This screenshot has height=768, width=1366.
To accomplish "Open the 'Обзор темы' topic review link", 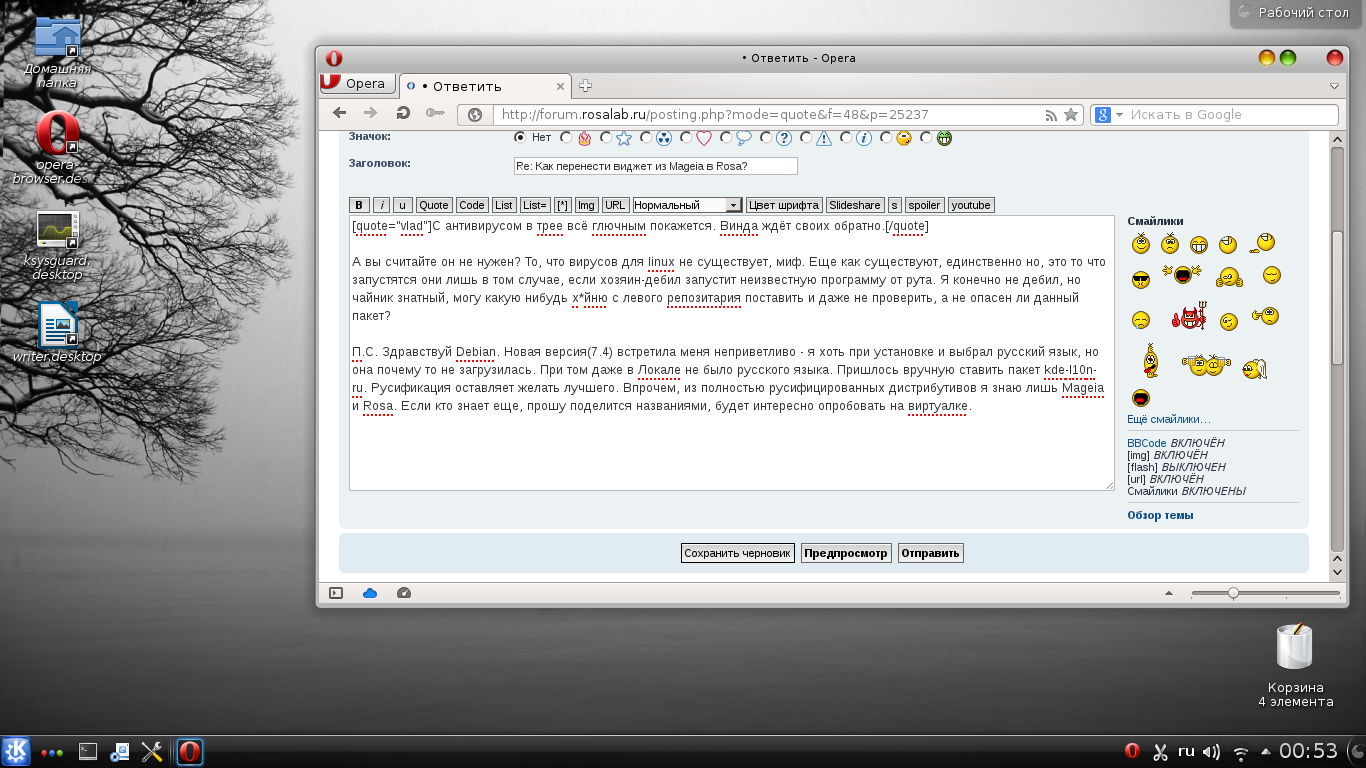I will (x=1160, y=516).
